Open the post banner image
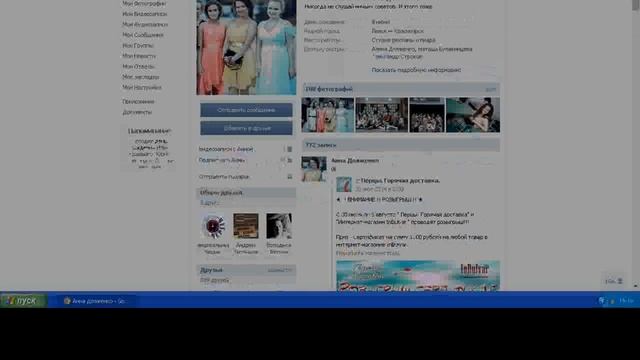 coord(418,276)
